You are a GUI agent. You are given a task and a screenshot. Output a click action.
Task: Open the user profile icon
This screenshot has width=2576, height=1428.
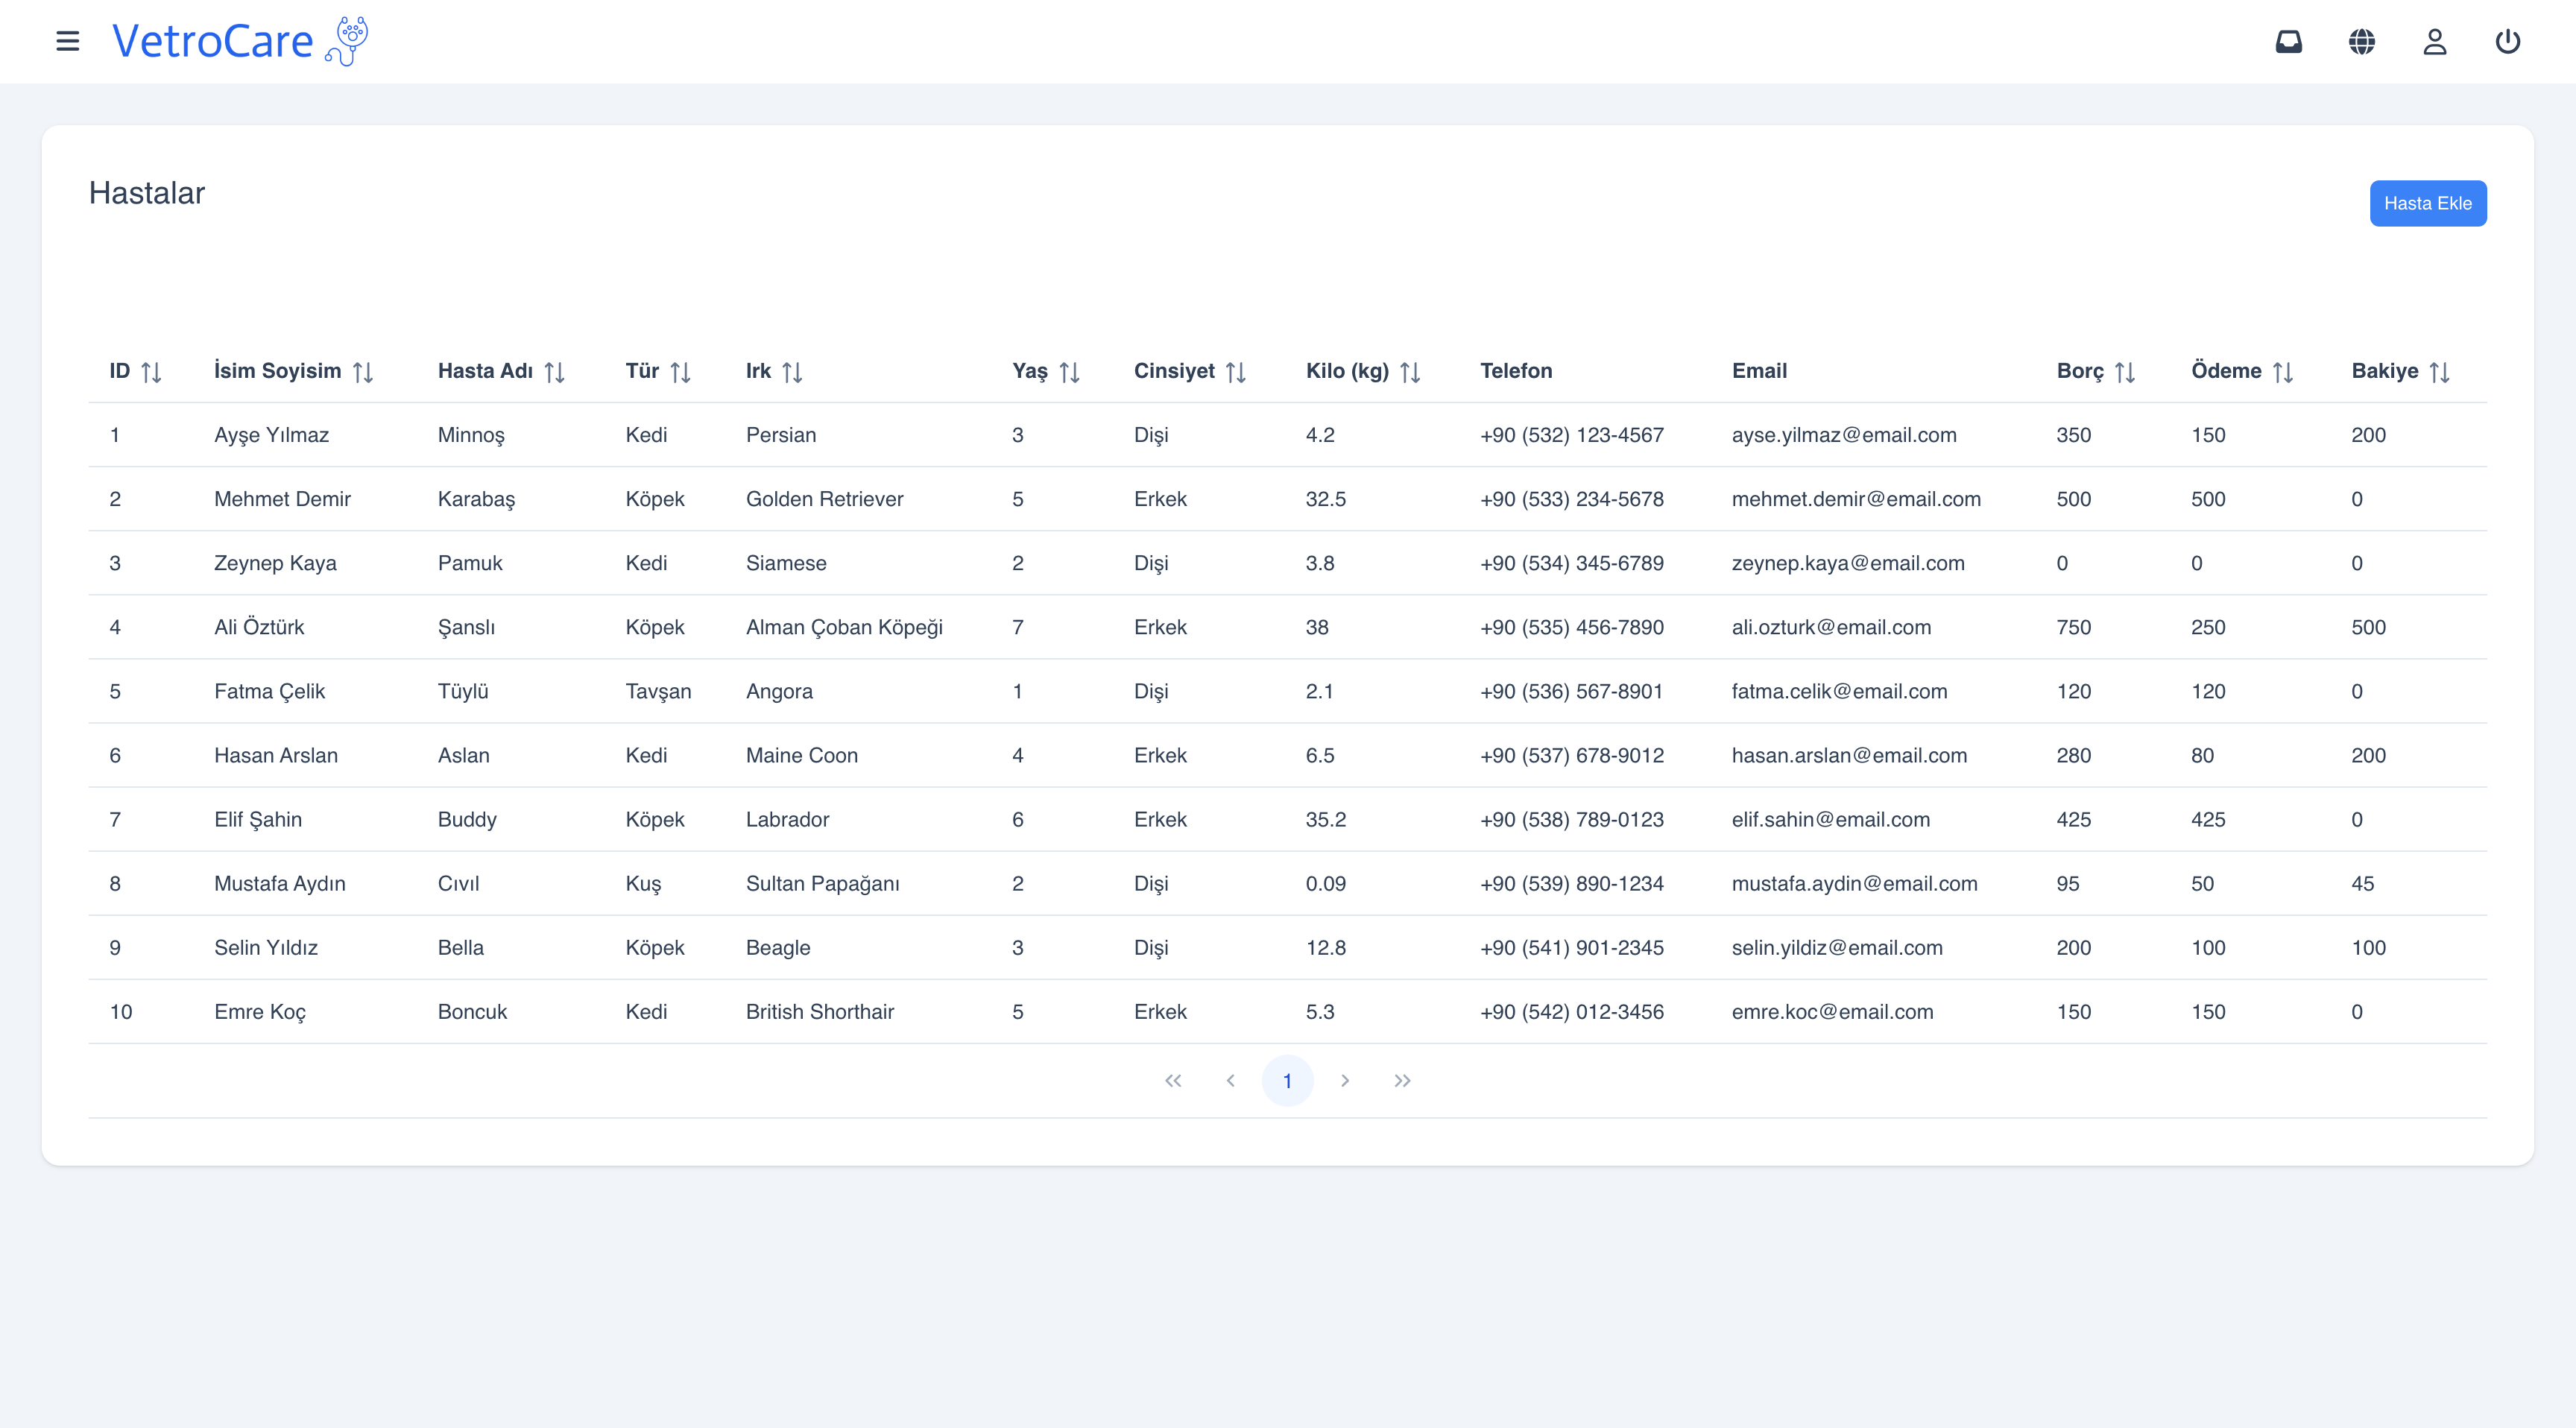[2434, 41]
